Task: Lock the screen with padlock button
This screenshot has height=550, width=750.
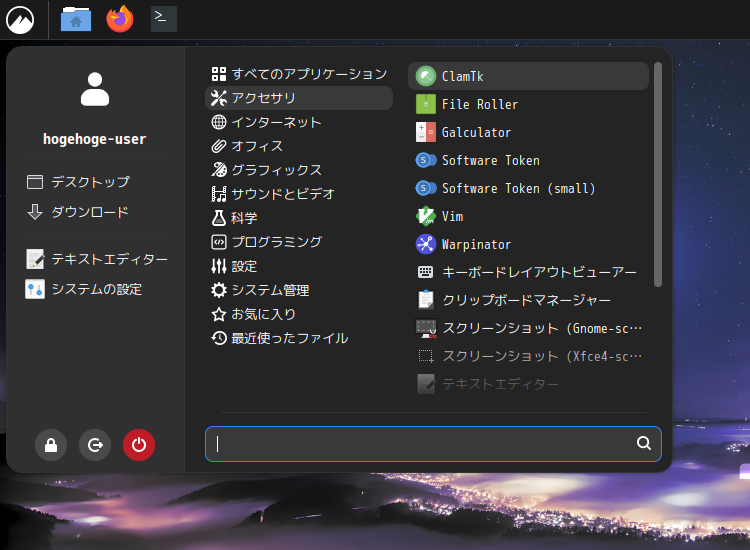Action: tap(51, 445)
